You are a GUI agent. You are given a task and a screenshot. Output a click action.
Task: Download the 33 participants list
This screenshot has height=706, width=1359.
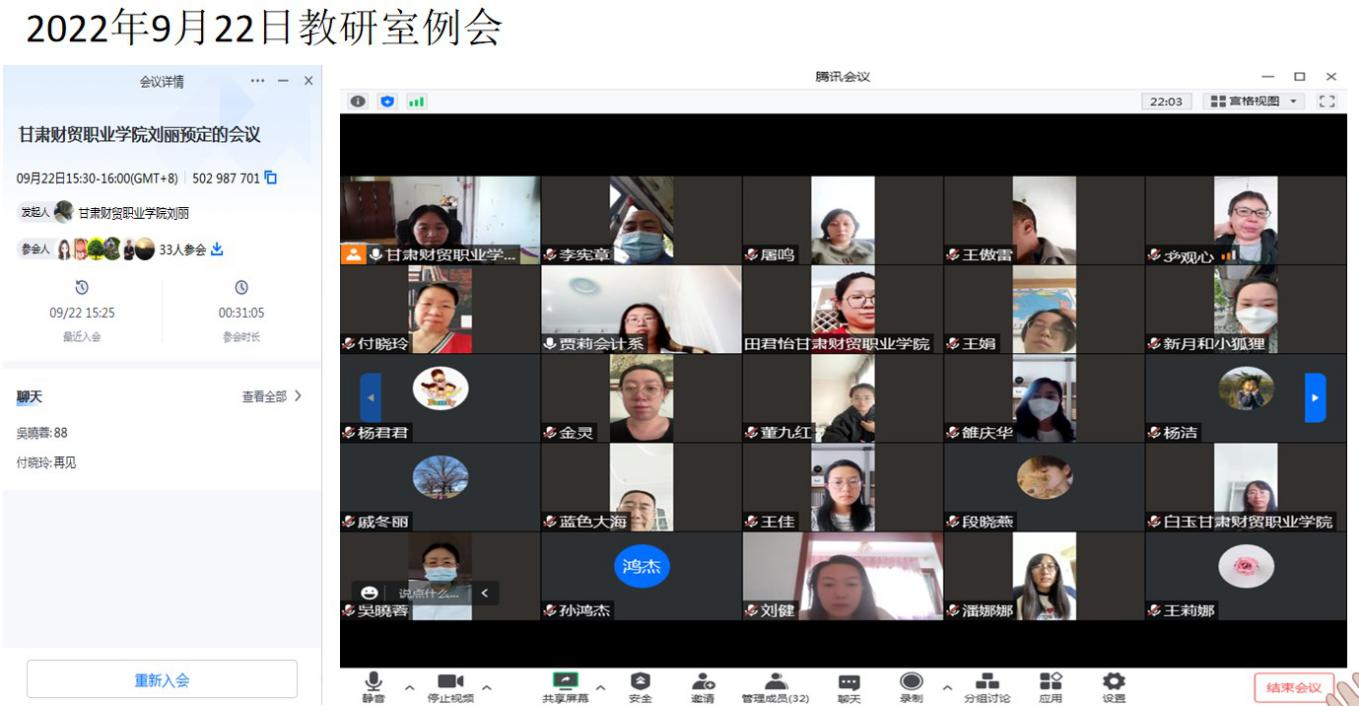[217, 249]
